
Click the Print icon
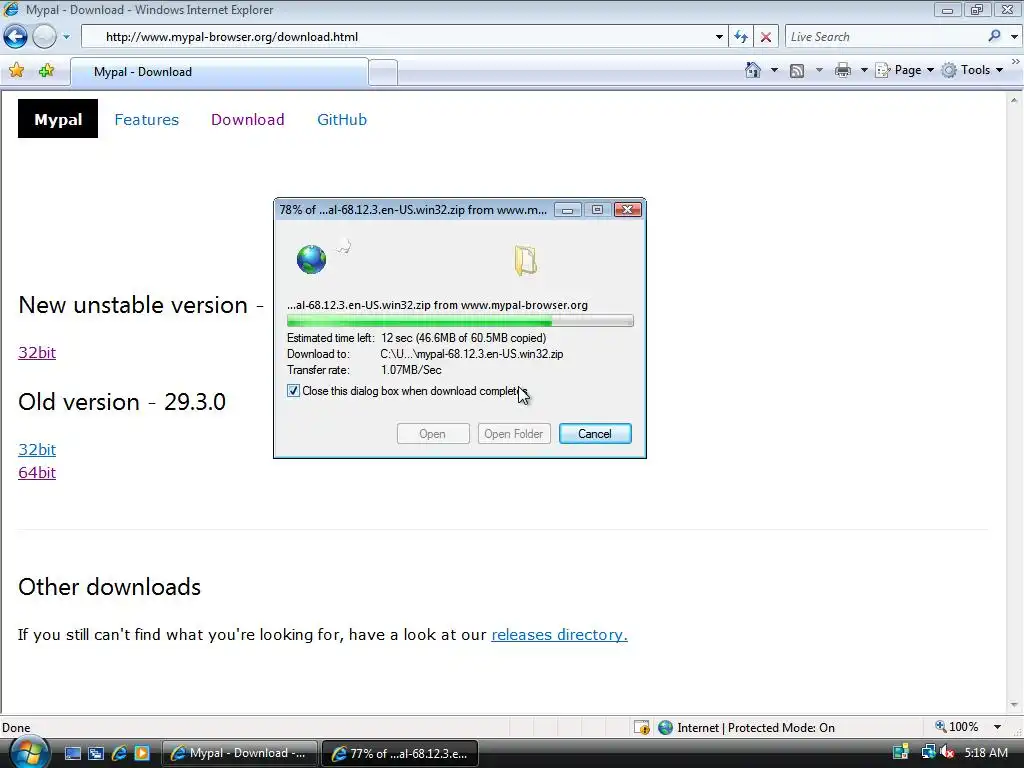click(842, 70)
